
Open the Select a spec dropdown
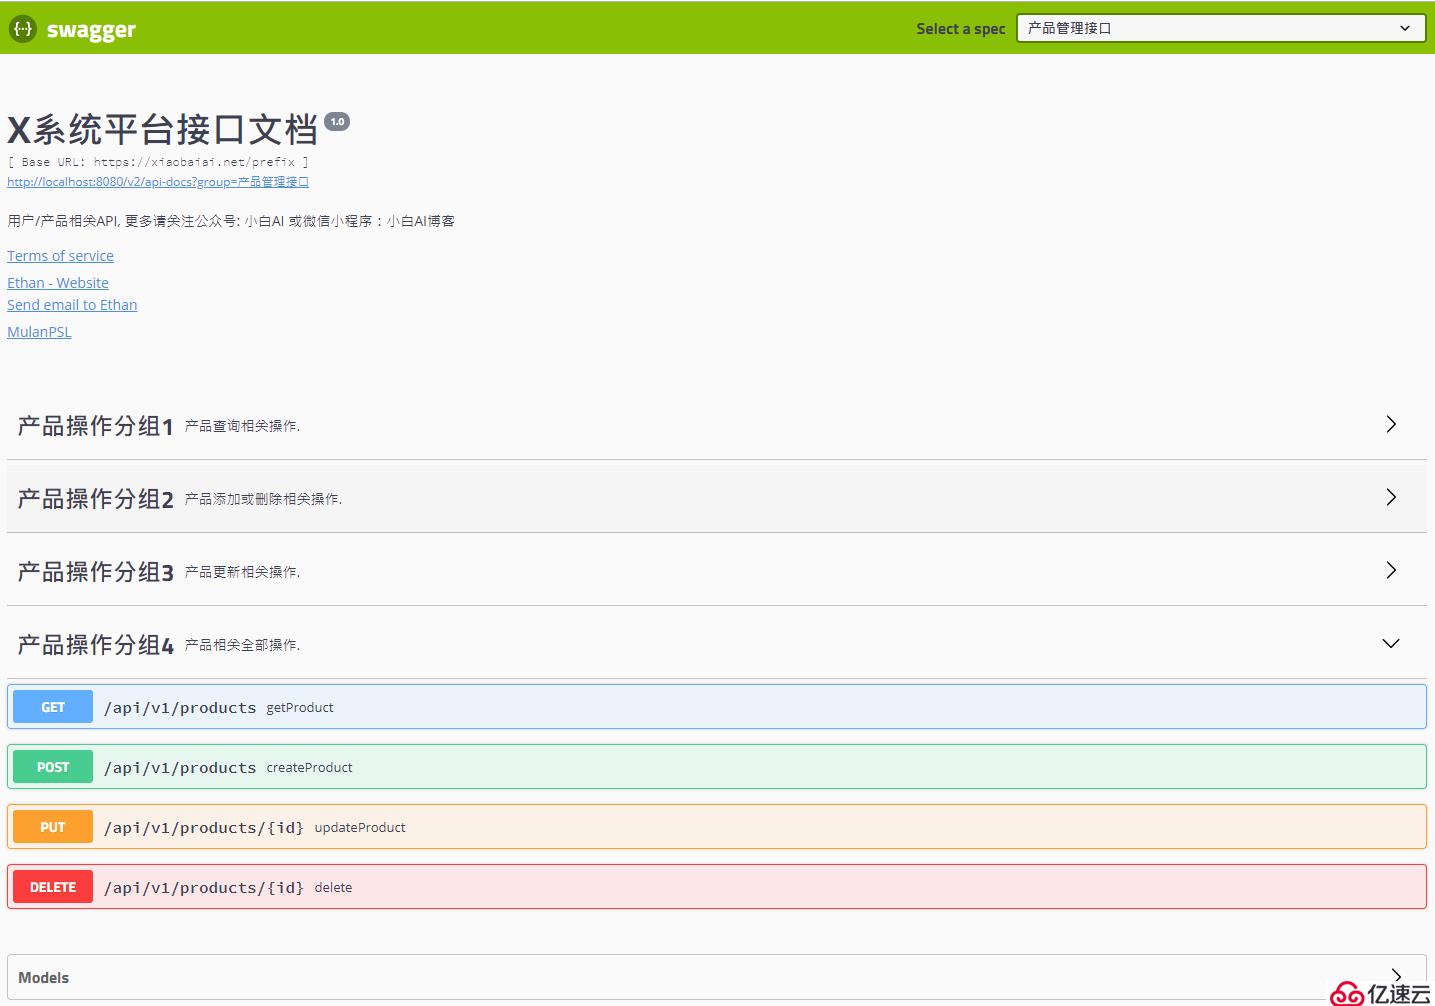click(x=1221, y=28)
